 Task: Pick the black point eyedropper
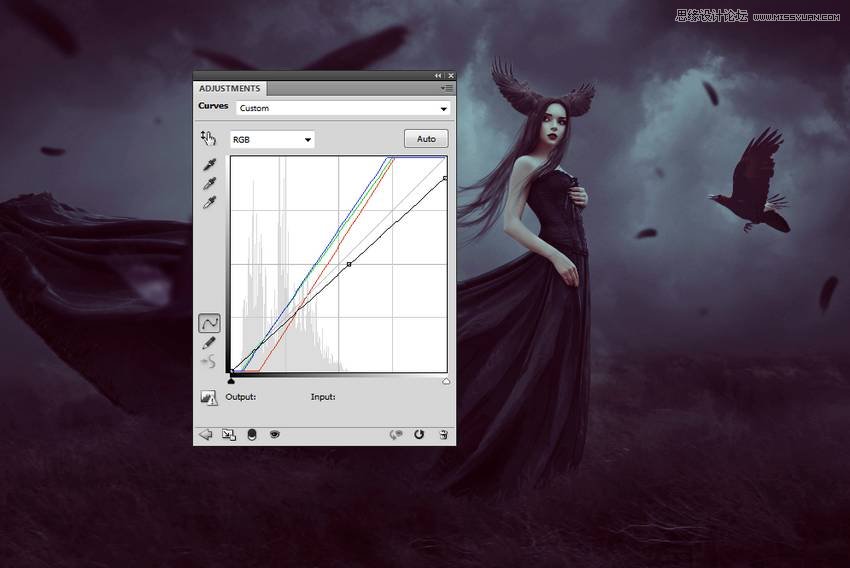pos(209,165)
